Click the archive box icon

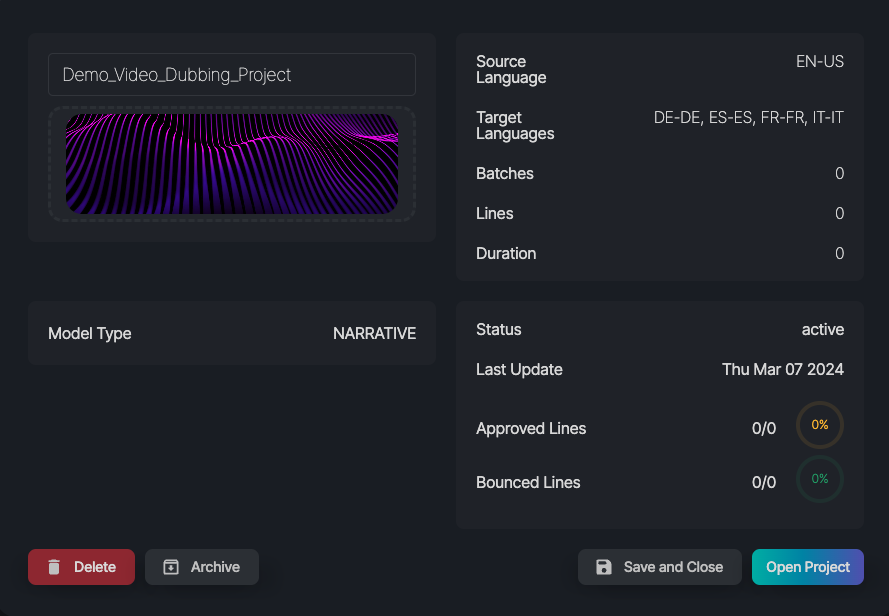click(171, 567)
